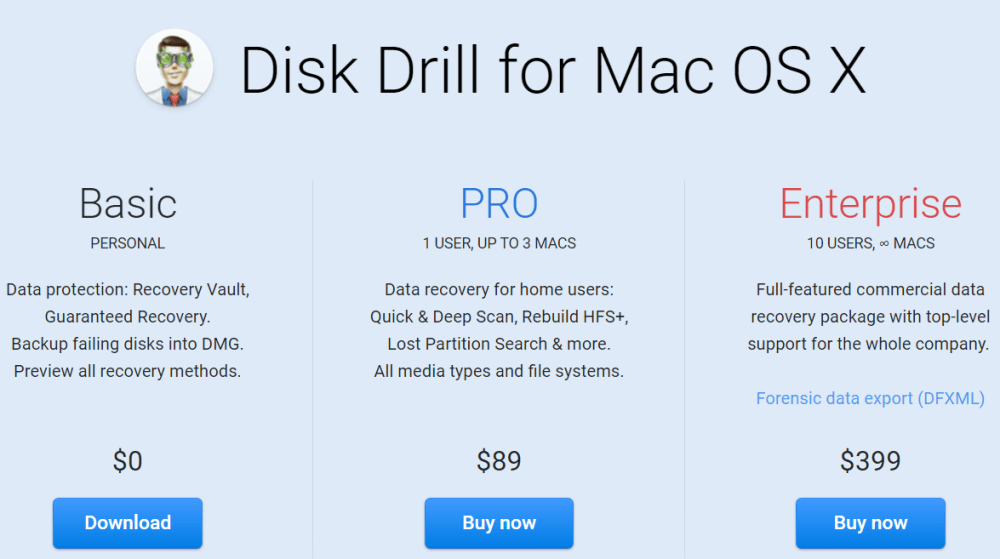Click the "Lost Partition Search & more" line
This screenshot has height=559, width=1000.
[x=499, y=344]
